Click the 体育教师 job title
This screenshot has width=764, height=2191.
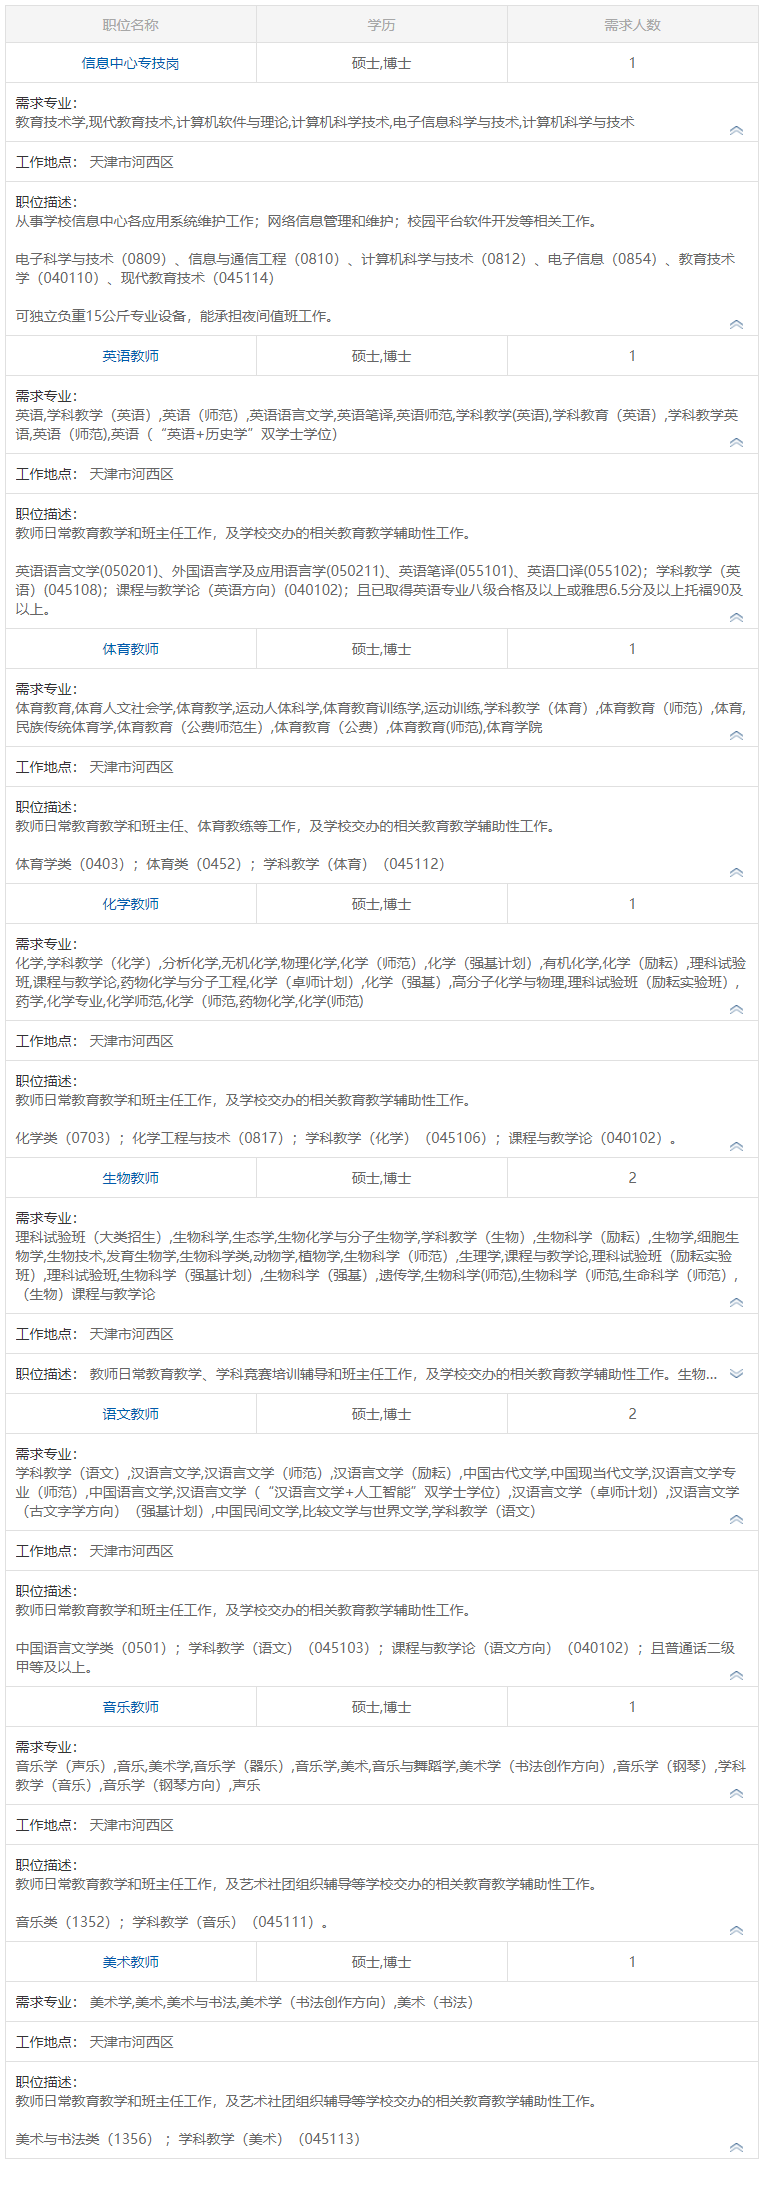click(130, 649)
